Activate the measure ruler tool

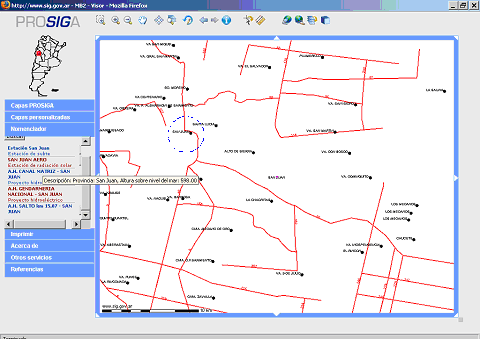[260, 20]
